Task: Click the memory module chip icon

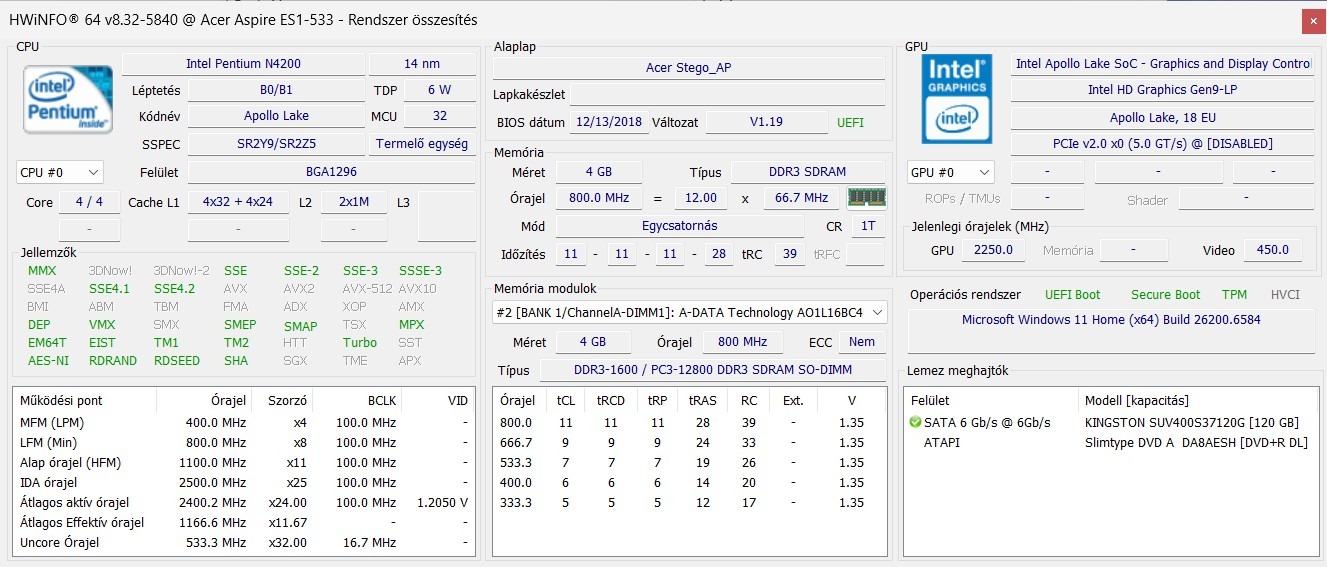Action: [866, 197]
